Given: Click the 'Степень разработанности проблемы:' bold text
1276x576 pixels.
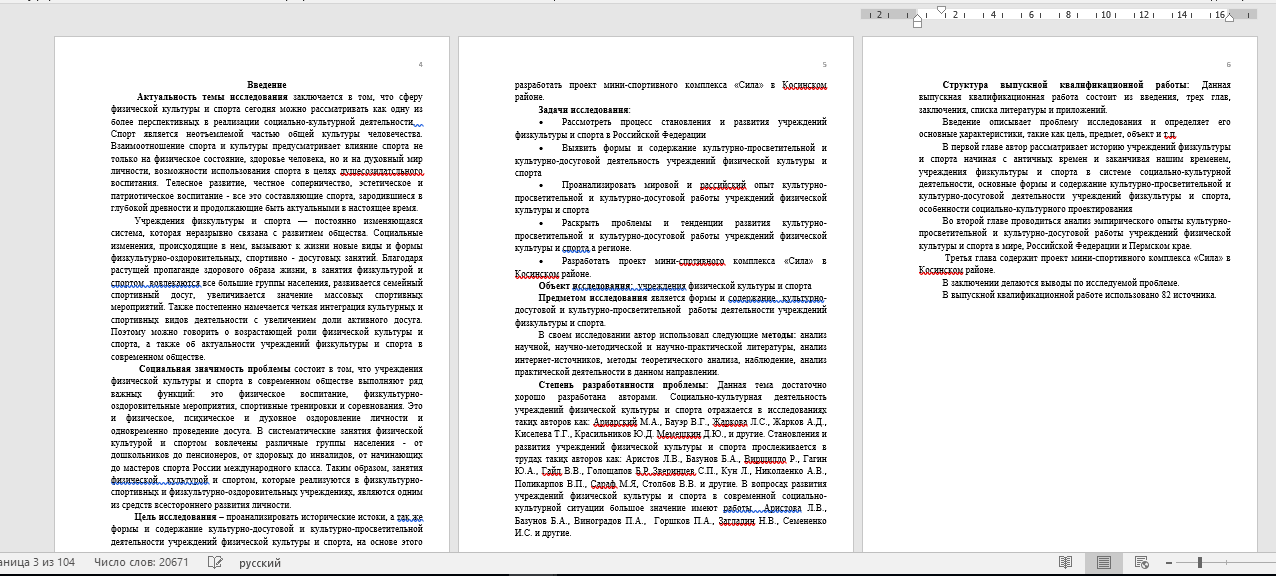Looking at the screenshot, I should 623,384.
